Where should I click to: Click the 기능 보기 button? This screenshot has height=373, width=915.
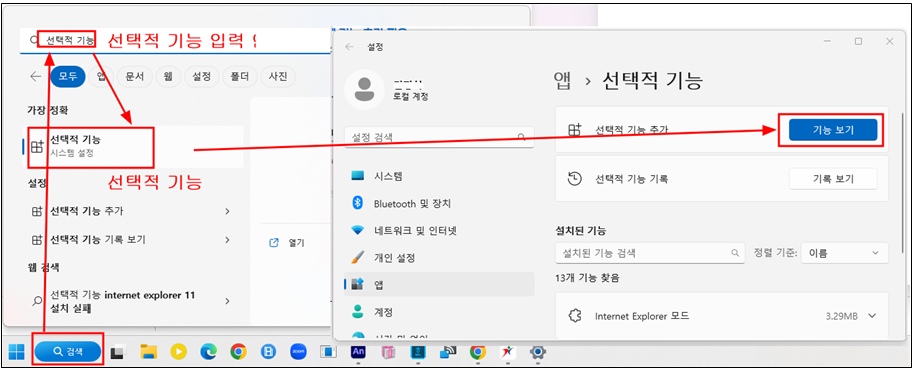pyautogui.click(x=833, y=130)
